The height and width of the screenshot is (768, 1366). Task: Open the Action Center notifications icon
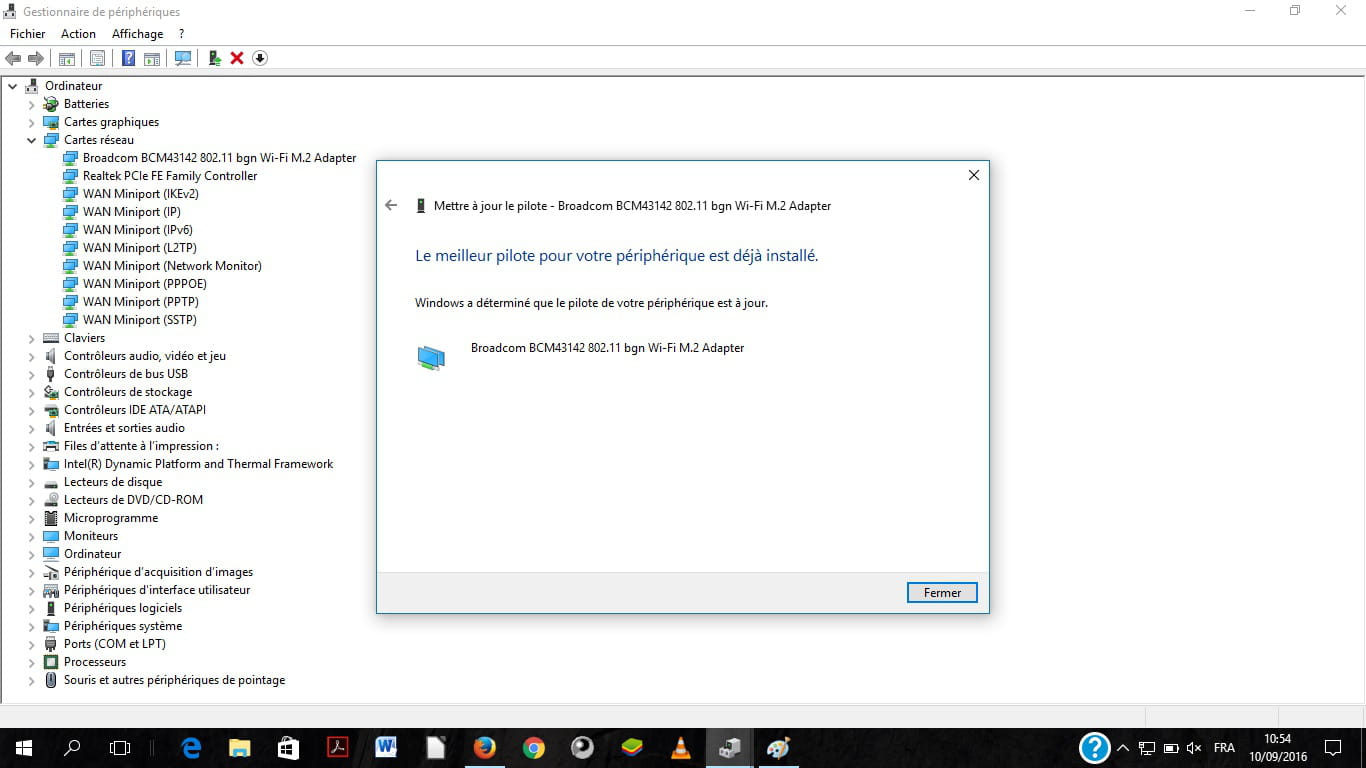coord(1332,747)
